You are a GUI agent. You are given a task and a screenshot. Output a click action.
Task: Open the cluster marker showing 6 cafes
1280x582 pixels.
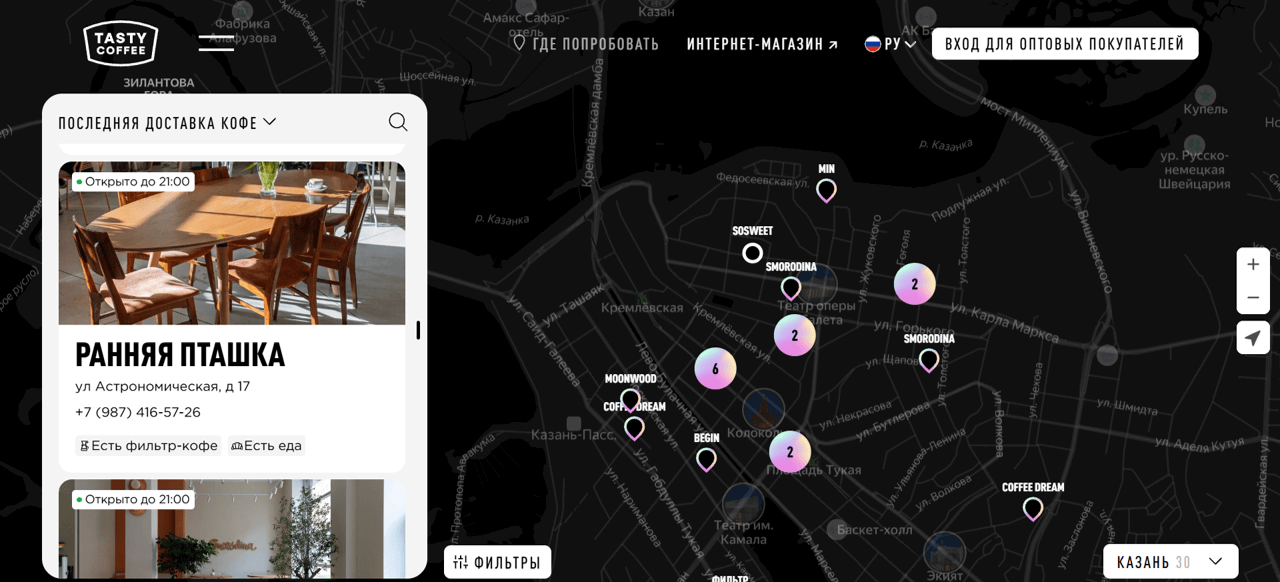pos(715,369)
